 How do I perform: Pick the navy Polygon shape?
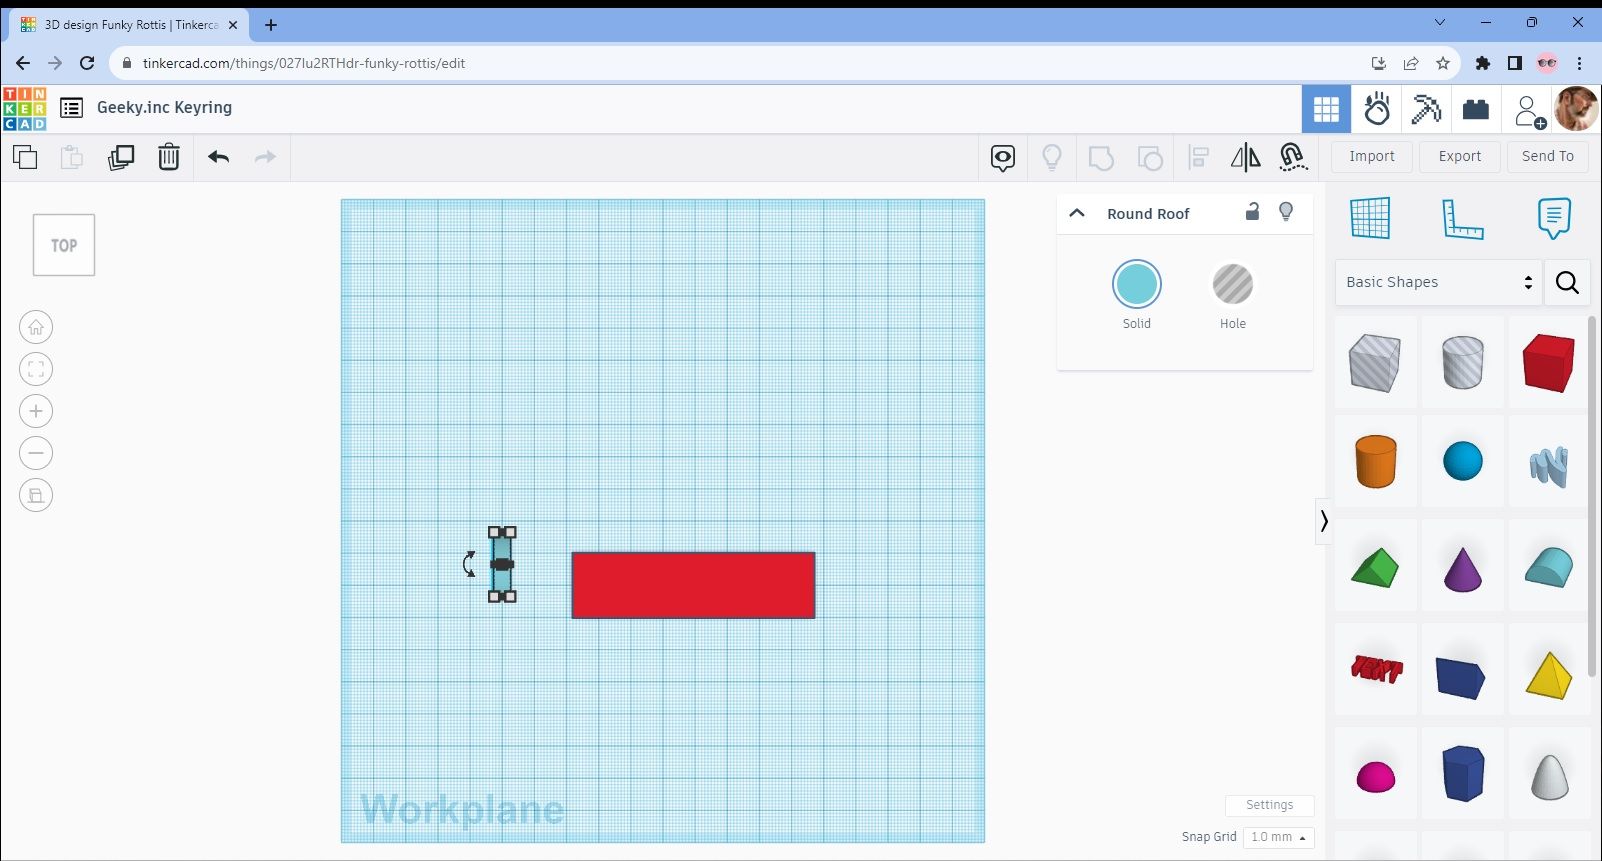pos(1462,773)
